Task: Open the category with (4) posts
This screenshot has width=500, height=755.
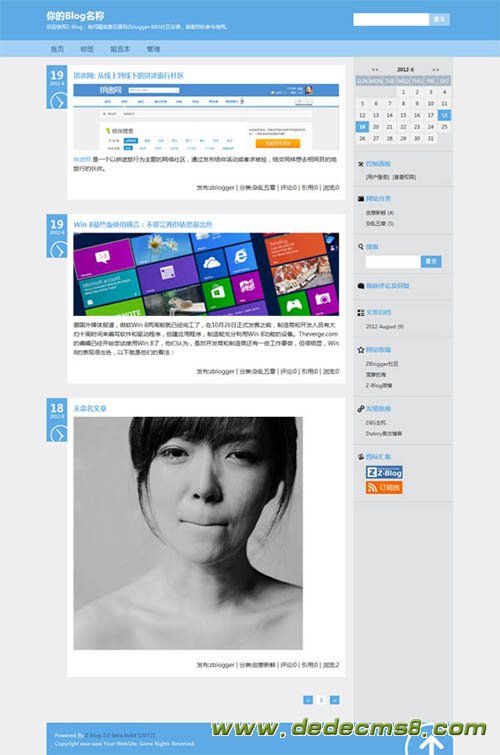Action: (x=380, y=212)
